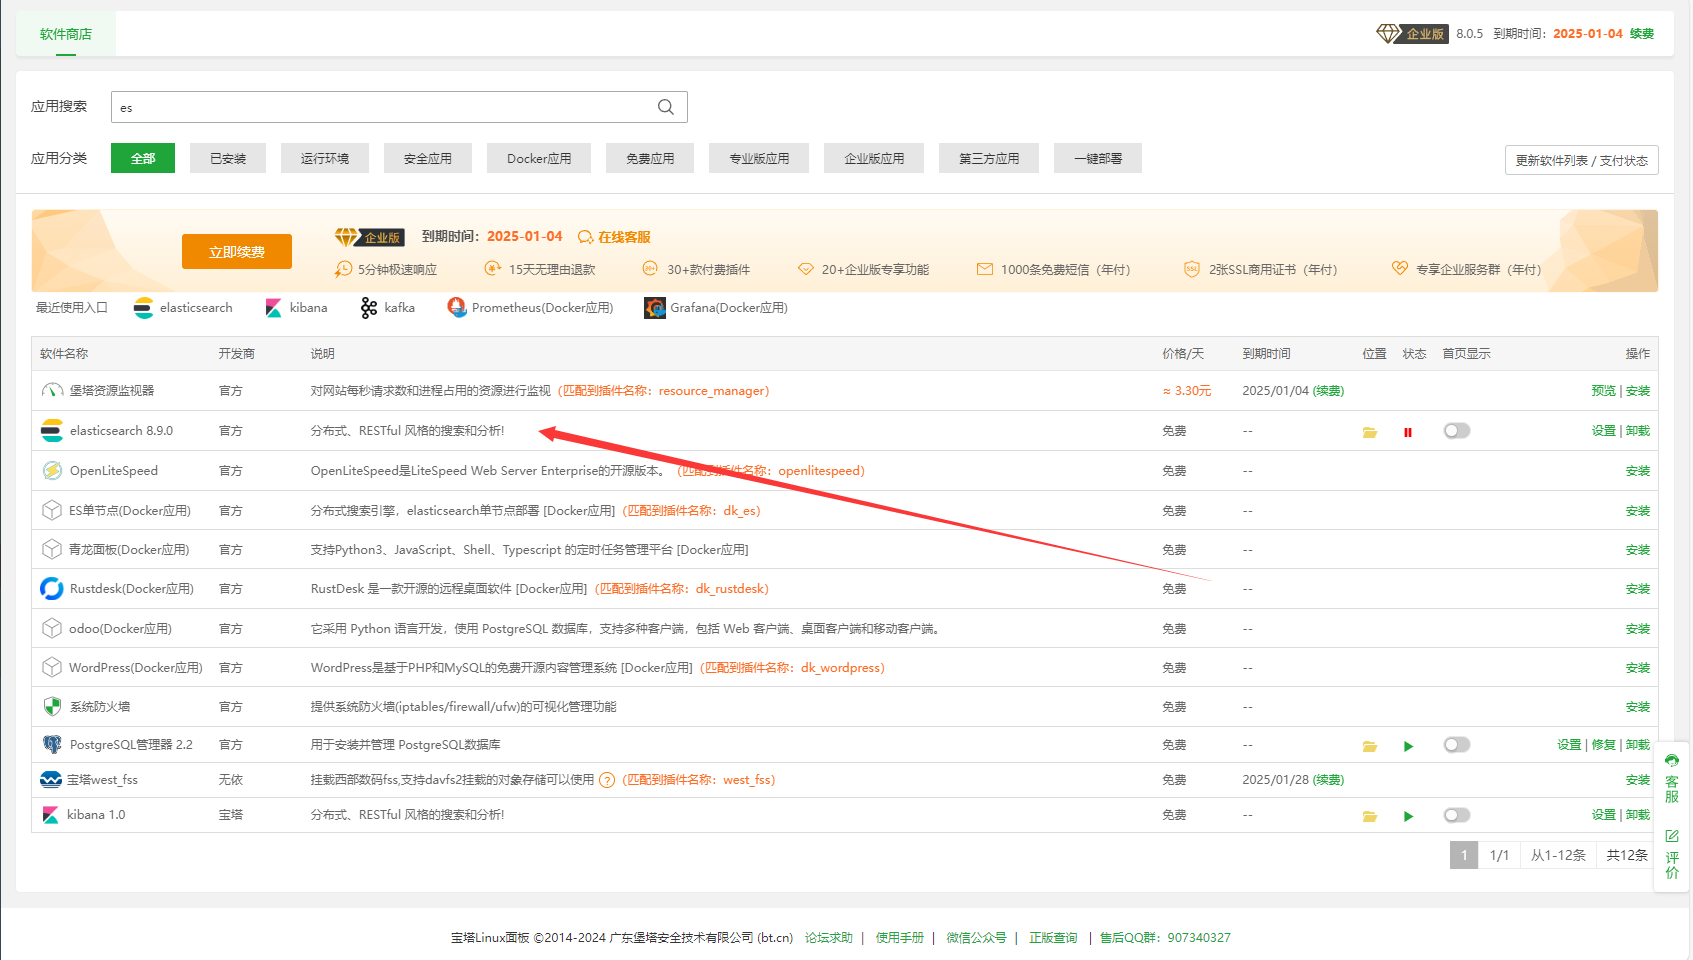The image size is (1693, 960).
Task: Click 安装 for 系统防火墙
Action: 1638,707
